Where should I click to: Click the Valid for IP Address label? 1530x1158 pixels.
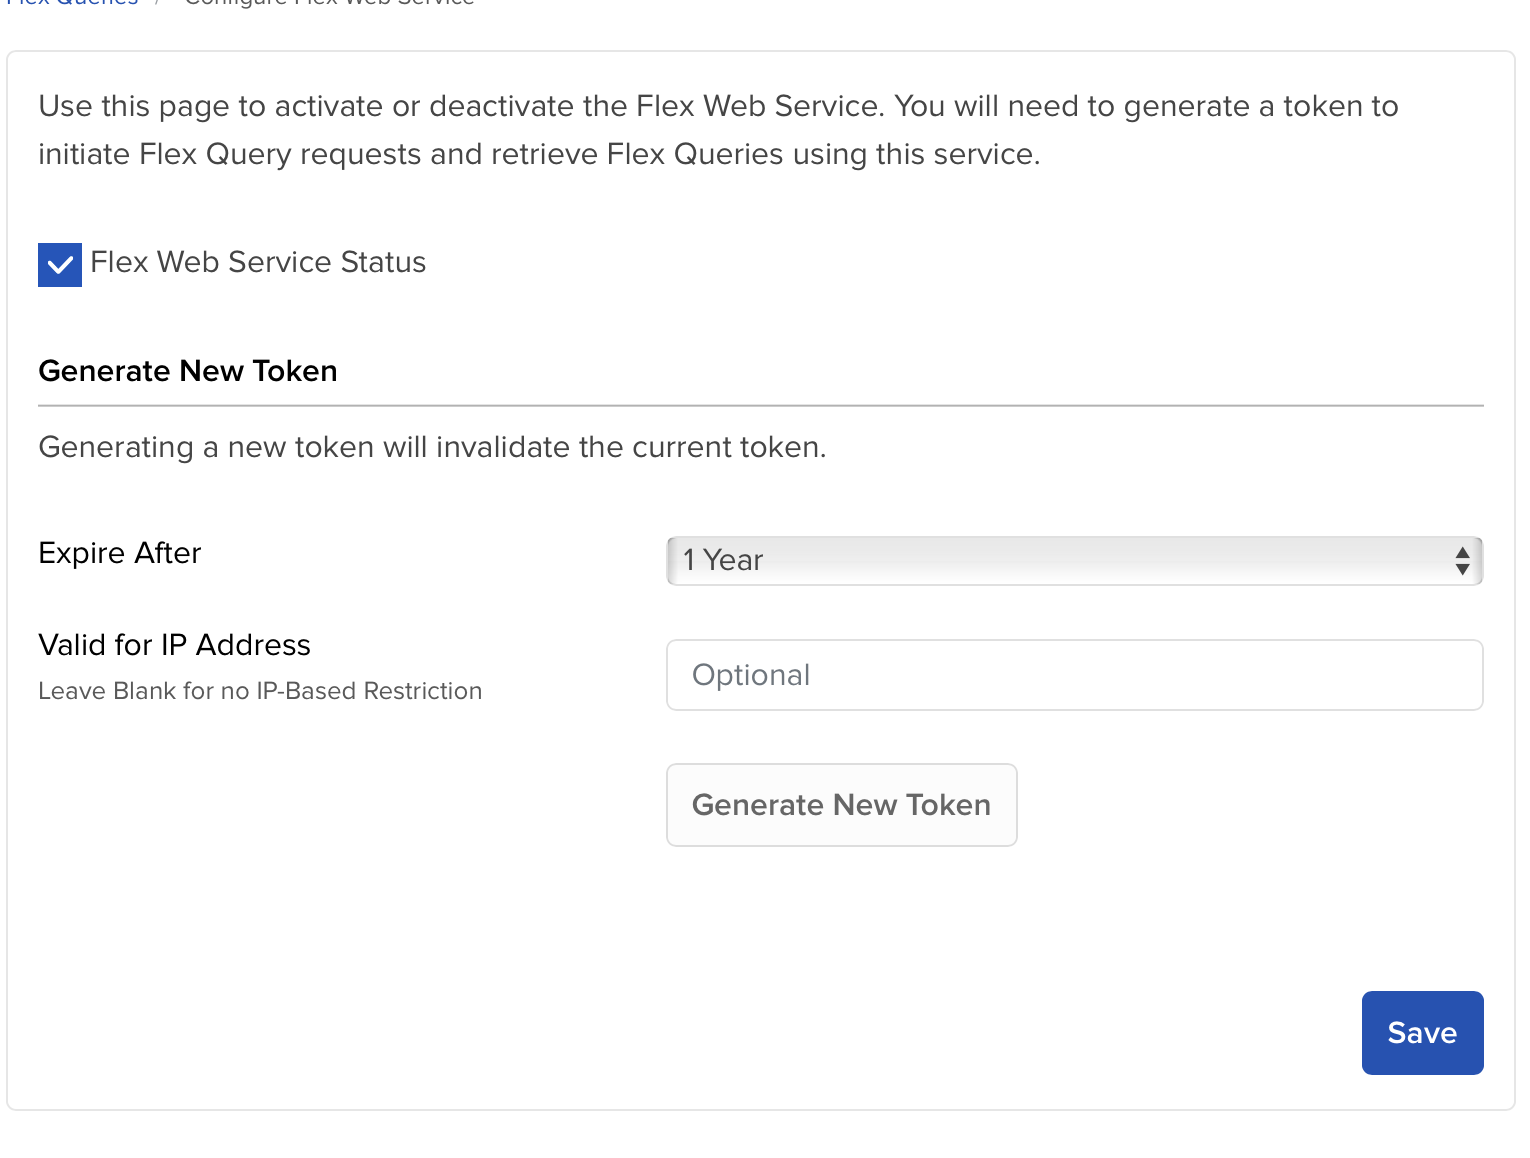[173, 645]
